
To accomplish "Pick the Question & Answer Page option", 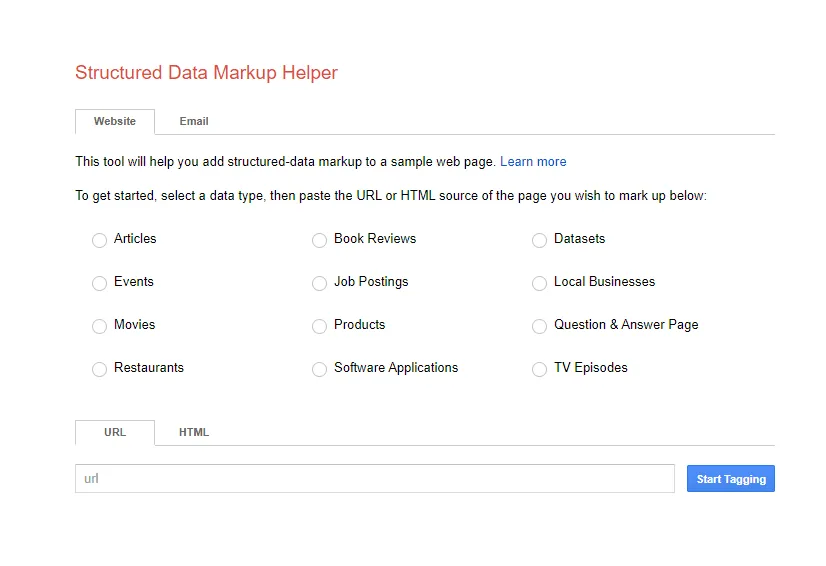I will [x=539, y=326].
